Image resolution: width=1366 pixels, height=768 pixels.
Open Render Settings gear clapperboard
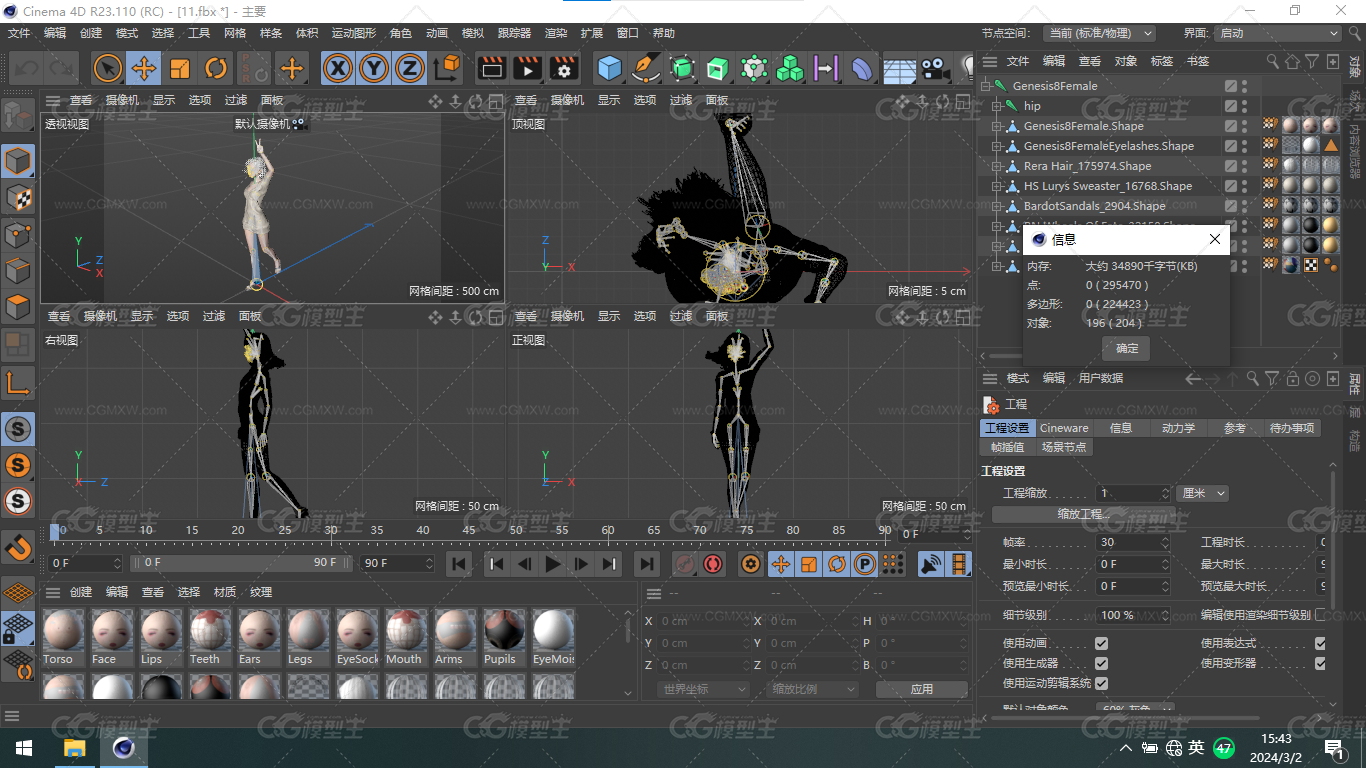[564, 68]
